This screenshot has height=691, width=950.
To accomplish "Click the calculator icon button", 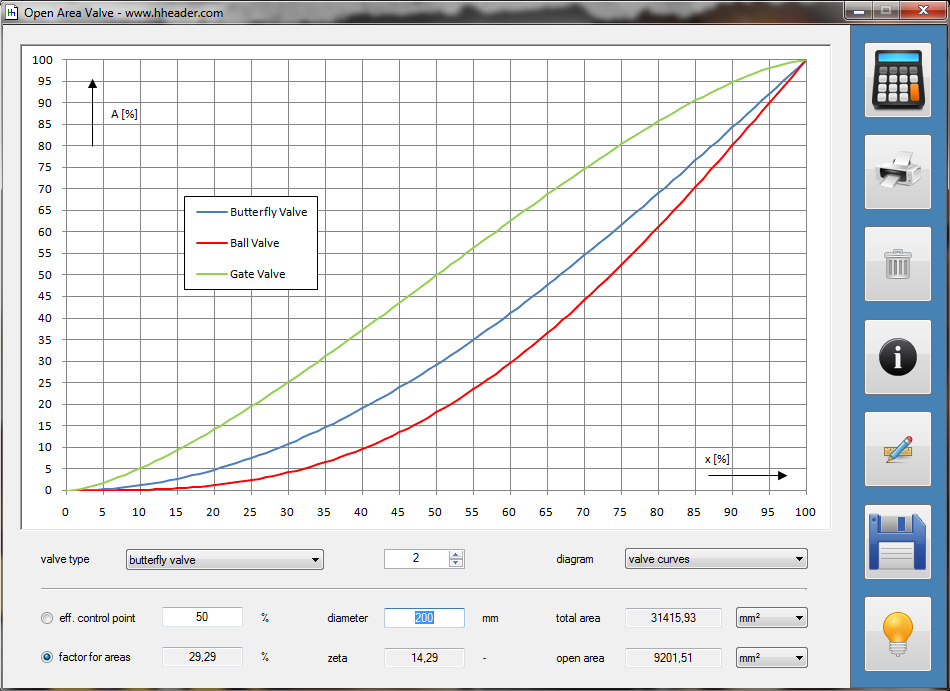I will coord(897,80).
